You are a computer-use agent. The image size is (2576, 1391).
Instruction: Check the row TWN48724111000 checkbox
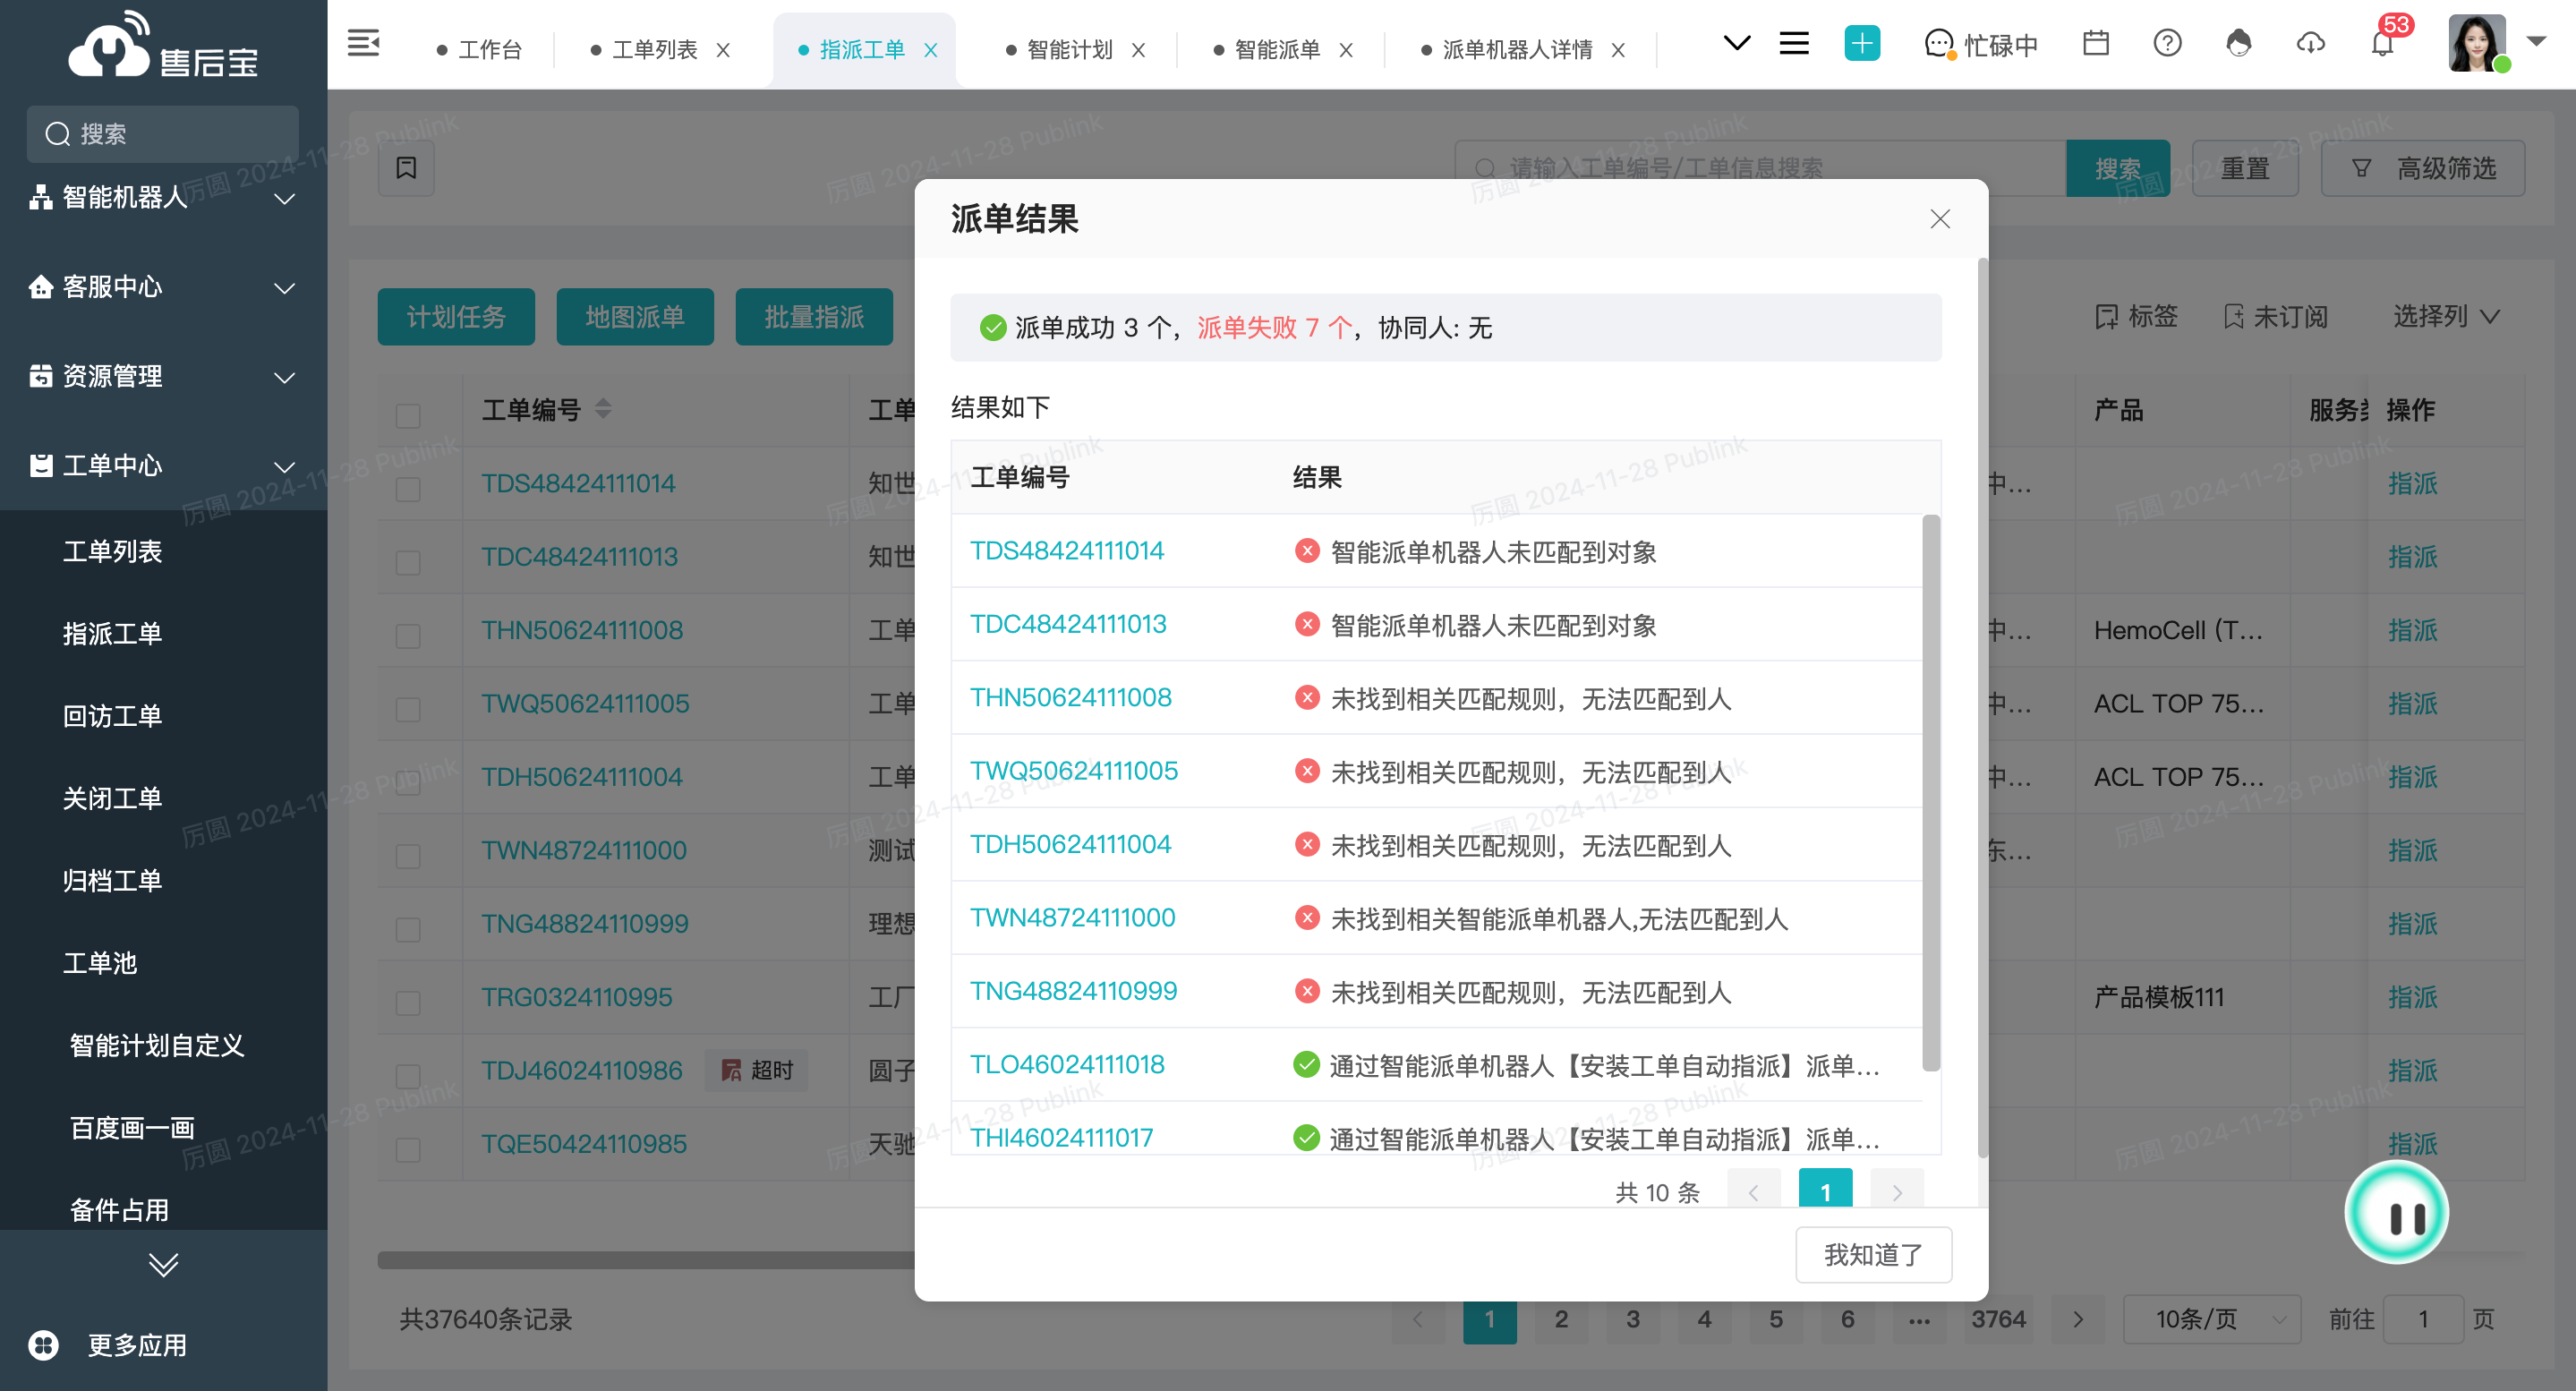[408, 855]
